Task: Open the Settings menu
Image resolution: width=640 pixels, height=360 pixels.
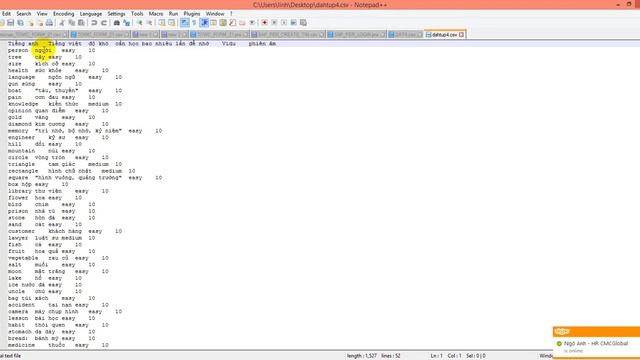Action: [116, 13]
